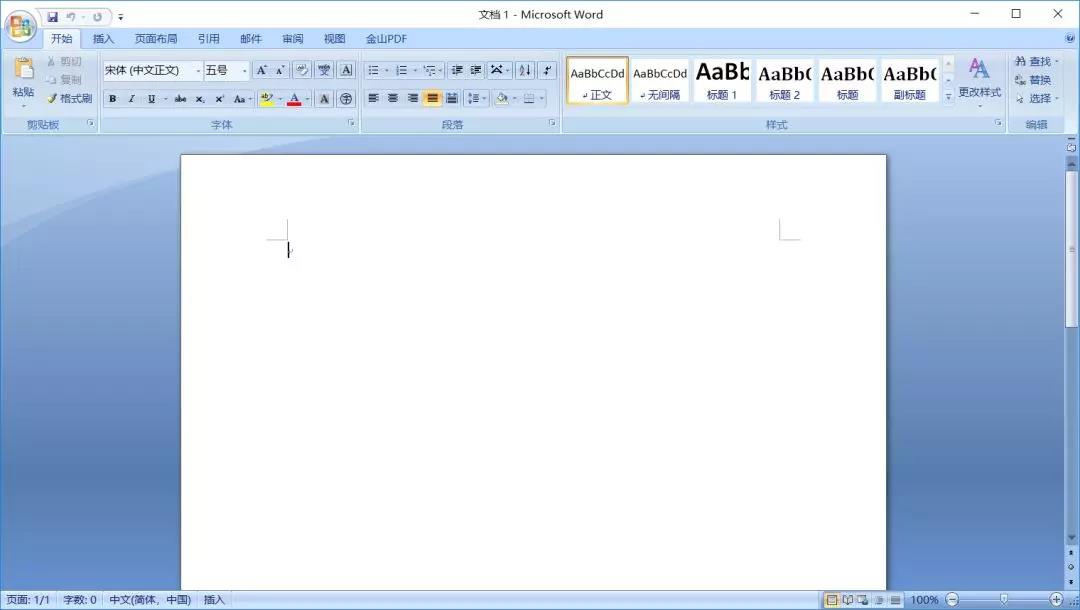1080x610 pixels.
Task: Open the font size dropdown
Action: pos(244,69)
